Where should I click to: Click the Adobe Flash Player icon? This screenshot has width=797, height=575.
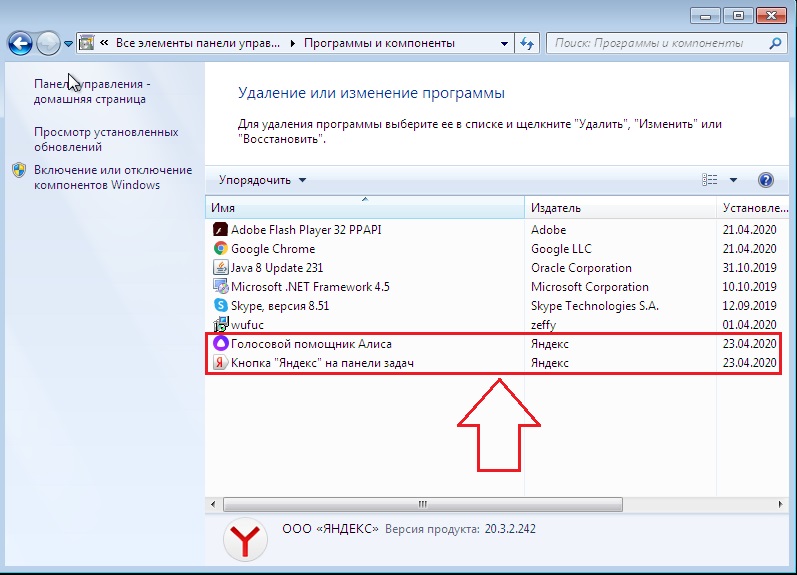[x=220, y=230]
